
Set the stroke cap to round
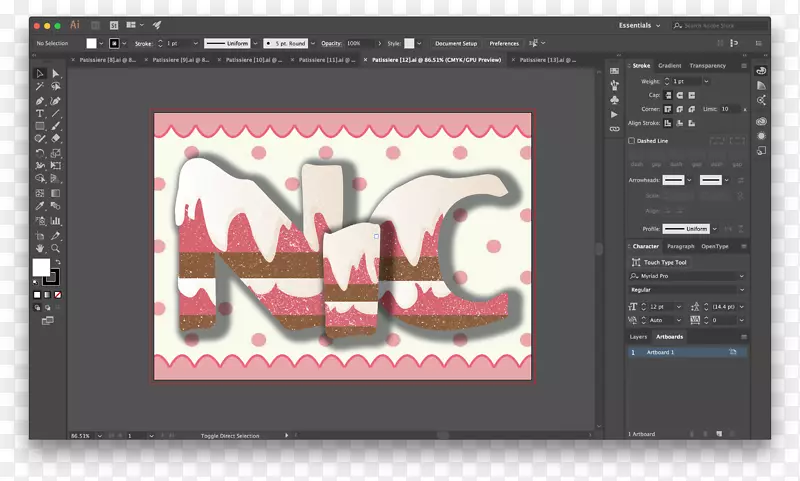pos(679,95)
